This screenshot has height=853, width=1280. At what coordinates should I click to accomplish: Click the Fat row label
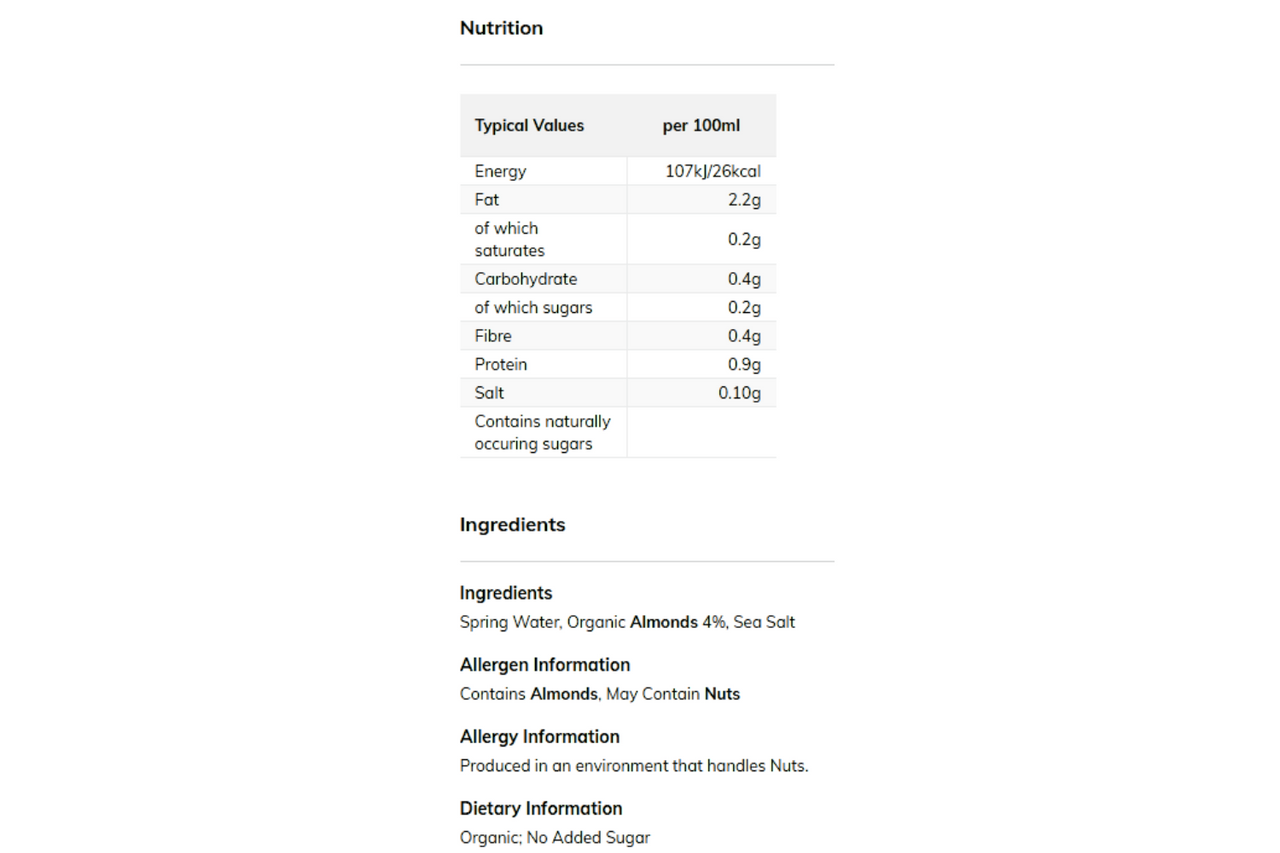(487, 199)
